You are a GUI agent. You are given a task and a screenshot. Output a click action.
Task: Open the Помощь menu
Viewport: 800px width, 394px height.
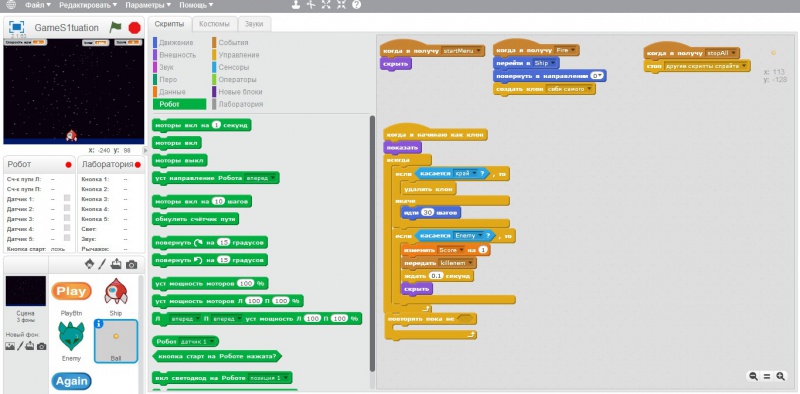tap(196, 5)
